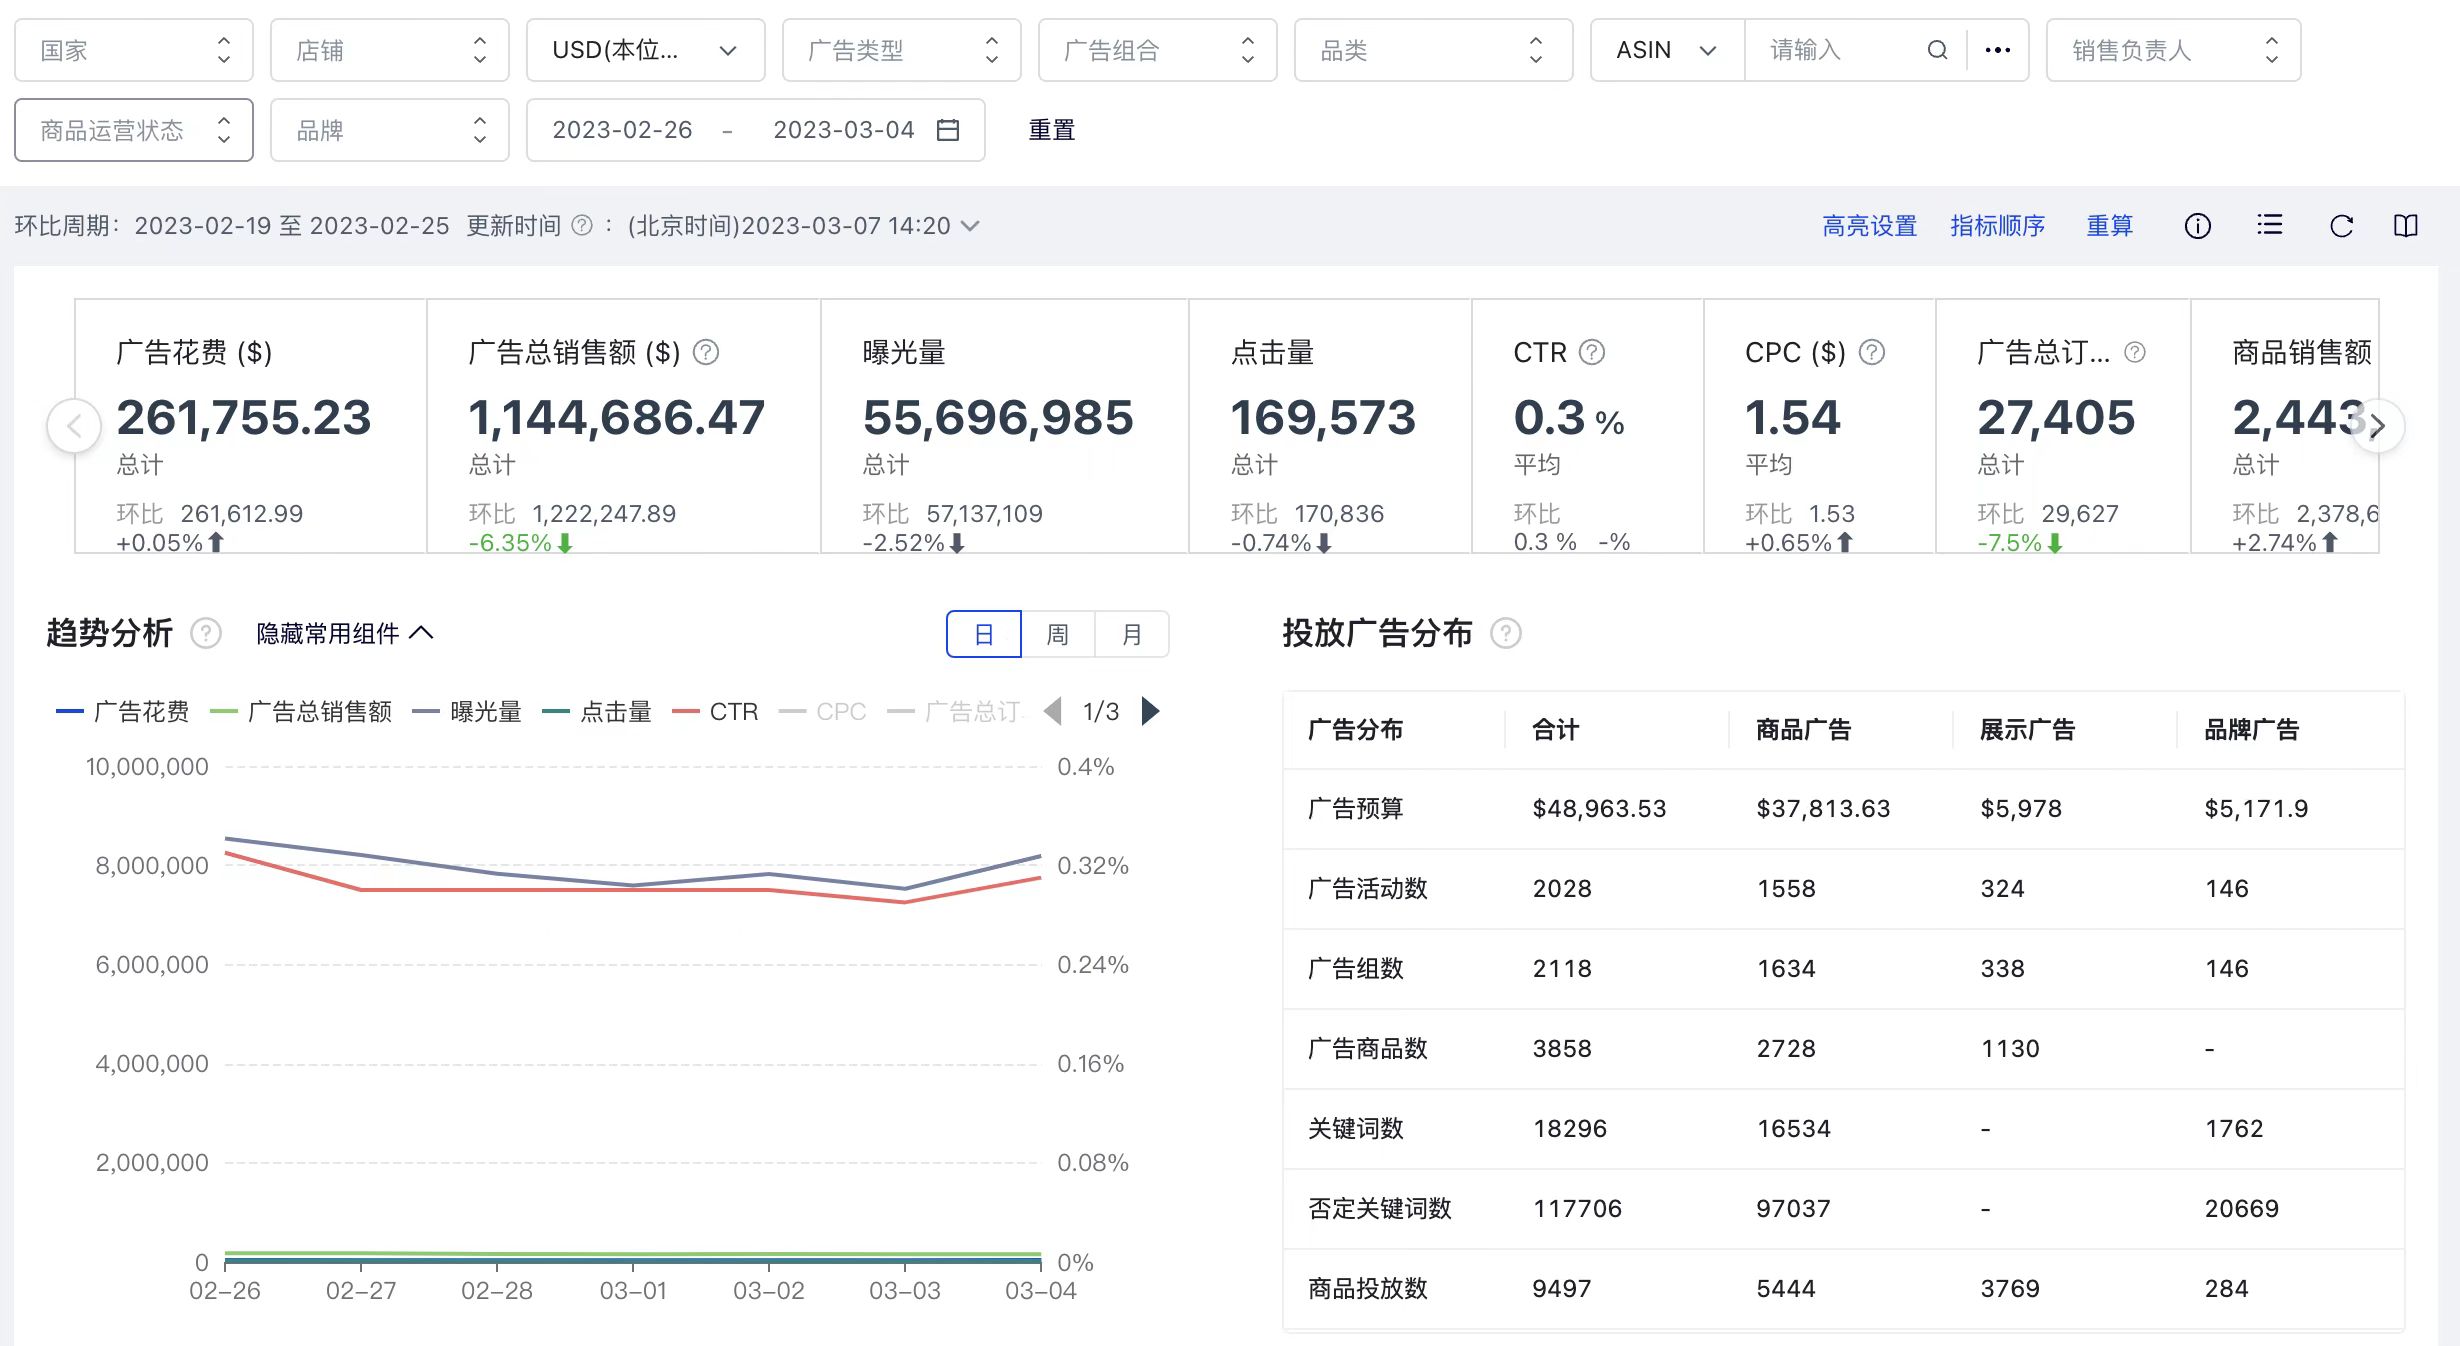Click the 高亮设置 link
The image size is (2460, 1346).
[1868, 226]
